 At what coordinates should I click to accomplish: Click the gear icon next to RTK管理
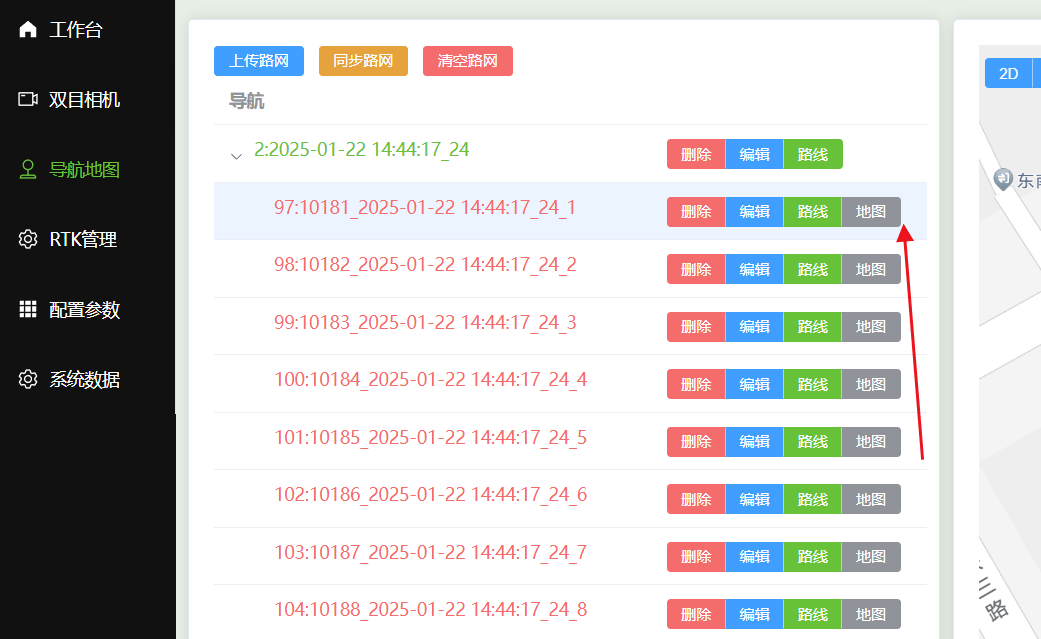coord(28,239)
